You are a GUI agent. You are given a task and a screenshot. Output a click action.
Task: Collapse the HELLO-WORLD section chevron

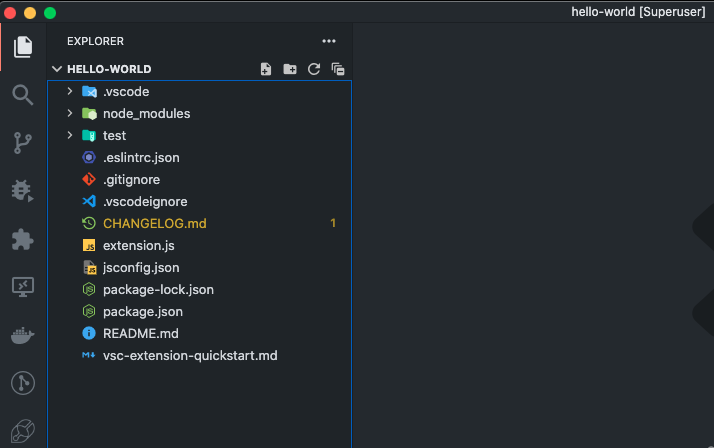point(57,69)
